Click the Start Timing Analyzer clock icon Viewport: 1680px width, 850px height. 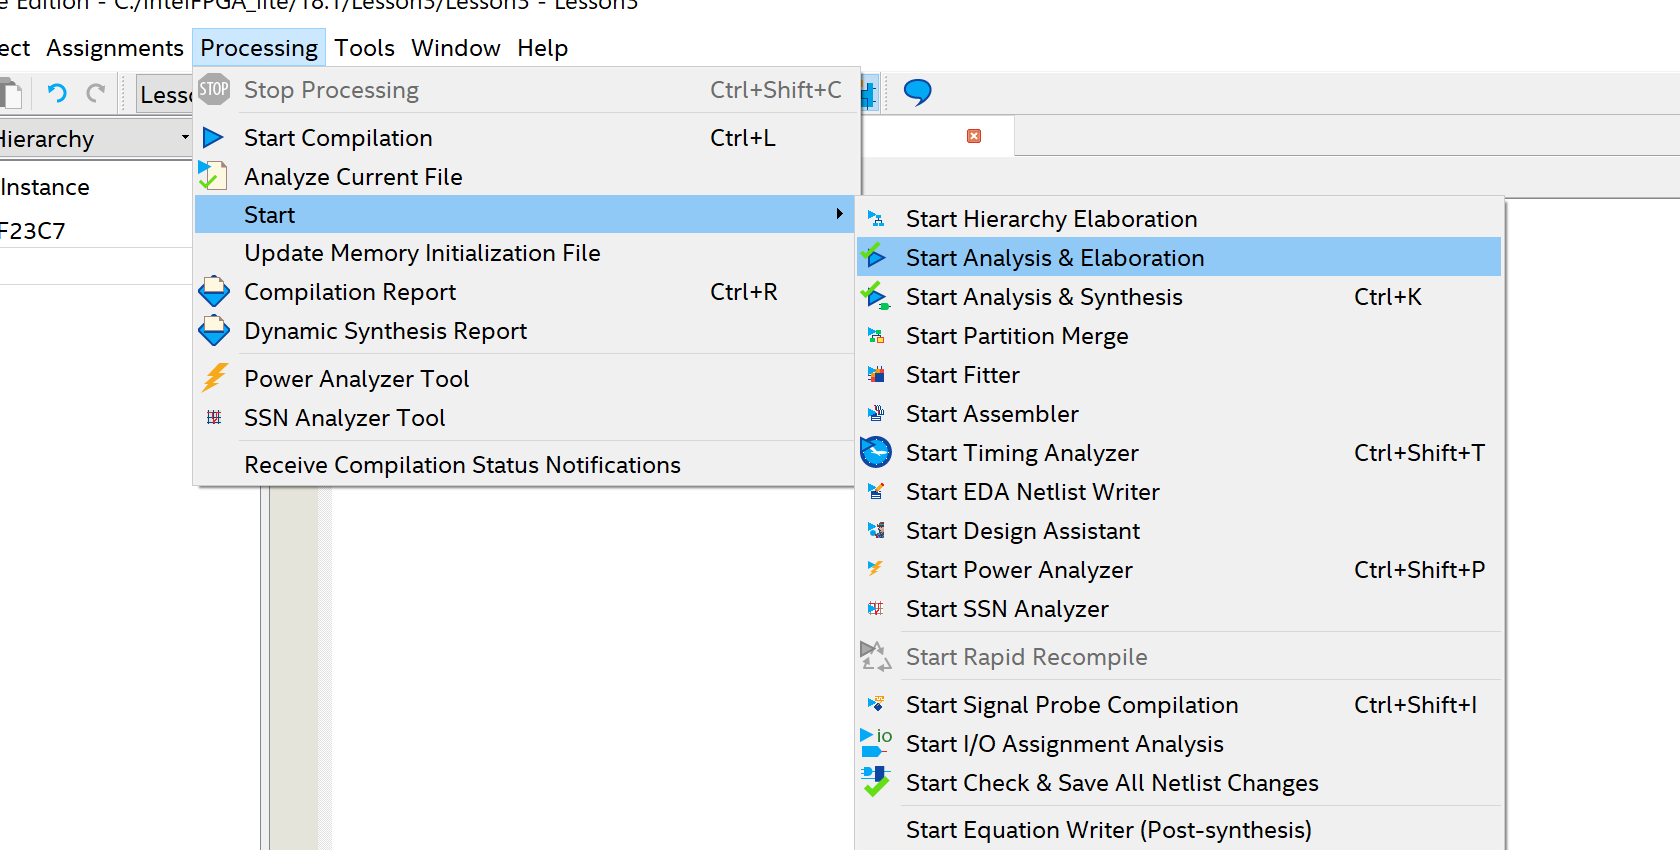click(876, 453)
